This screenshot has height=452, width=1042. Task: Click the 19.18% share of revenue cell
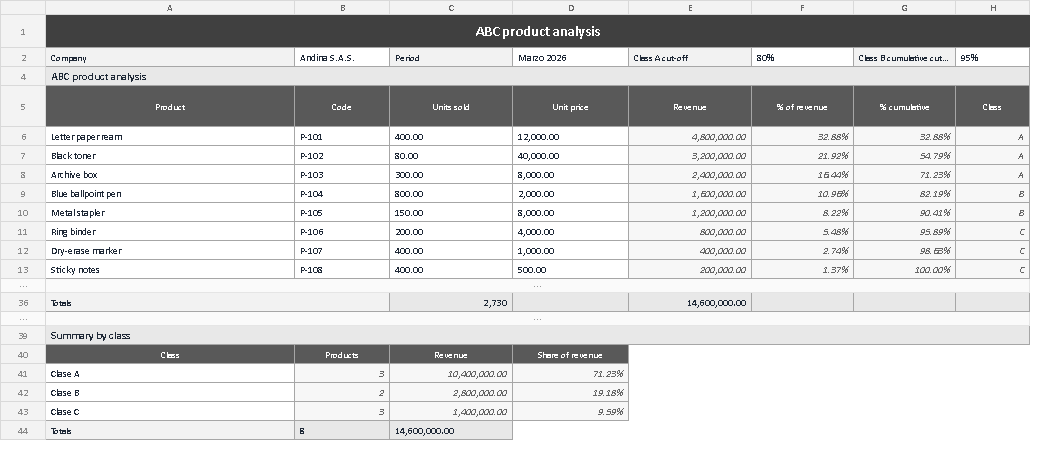[x=571, y=393]
